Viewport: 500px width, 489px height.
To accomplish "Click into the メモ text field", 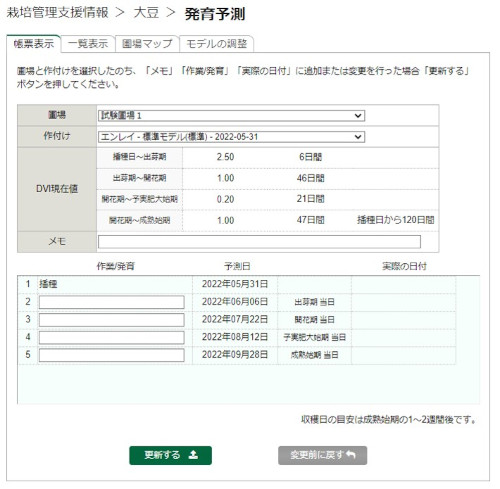I will click(259, 242).
